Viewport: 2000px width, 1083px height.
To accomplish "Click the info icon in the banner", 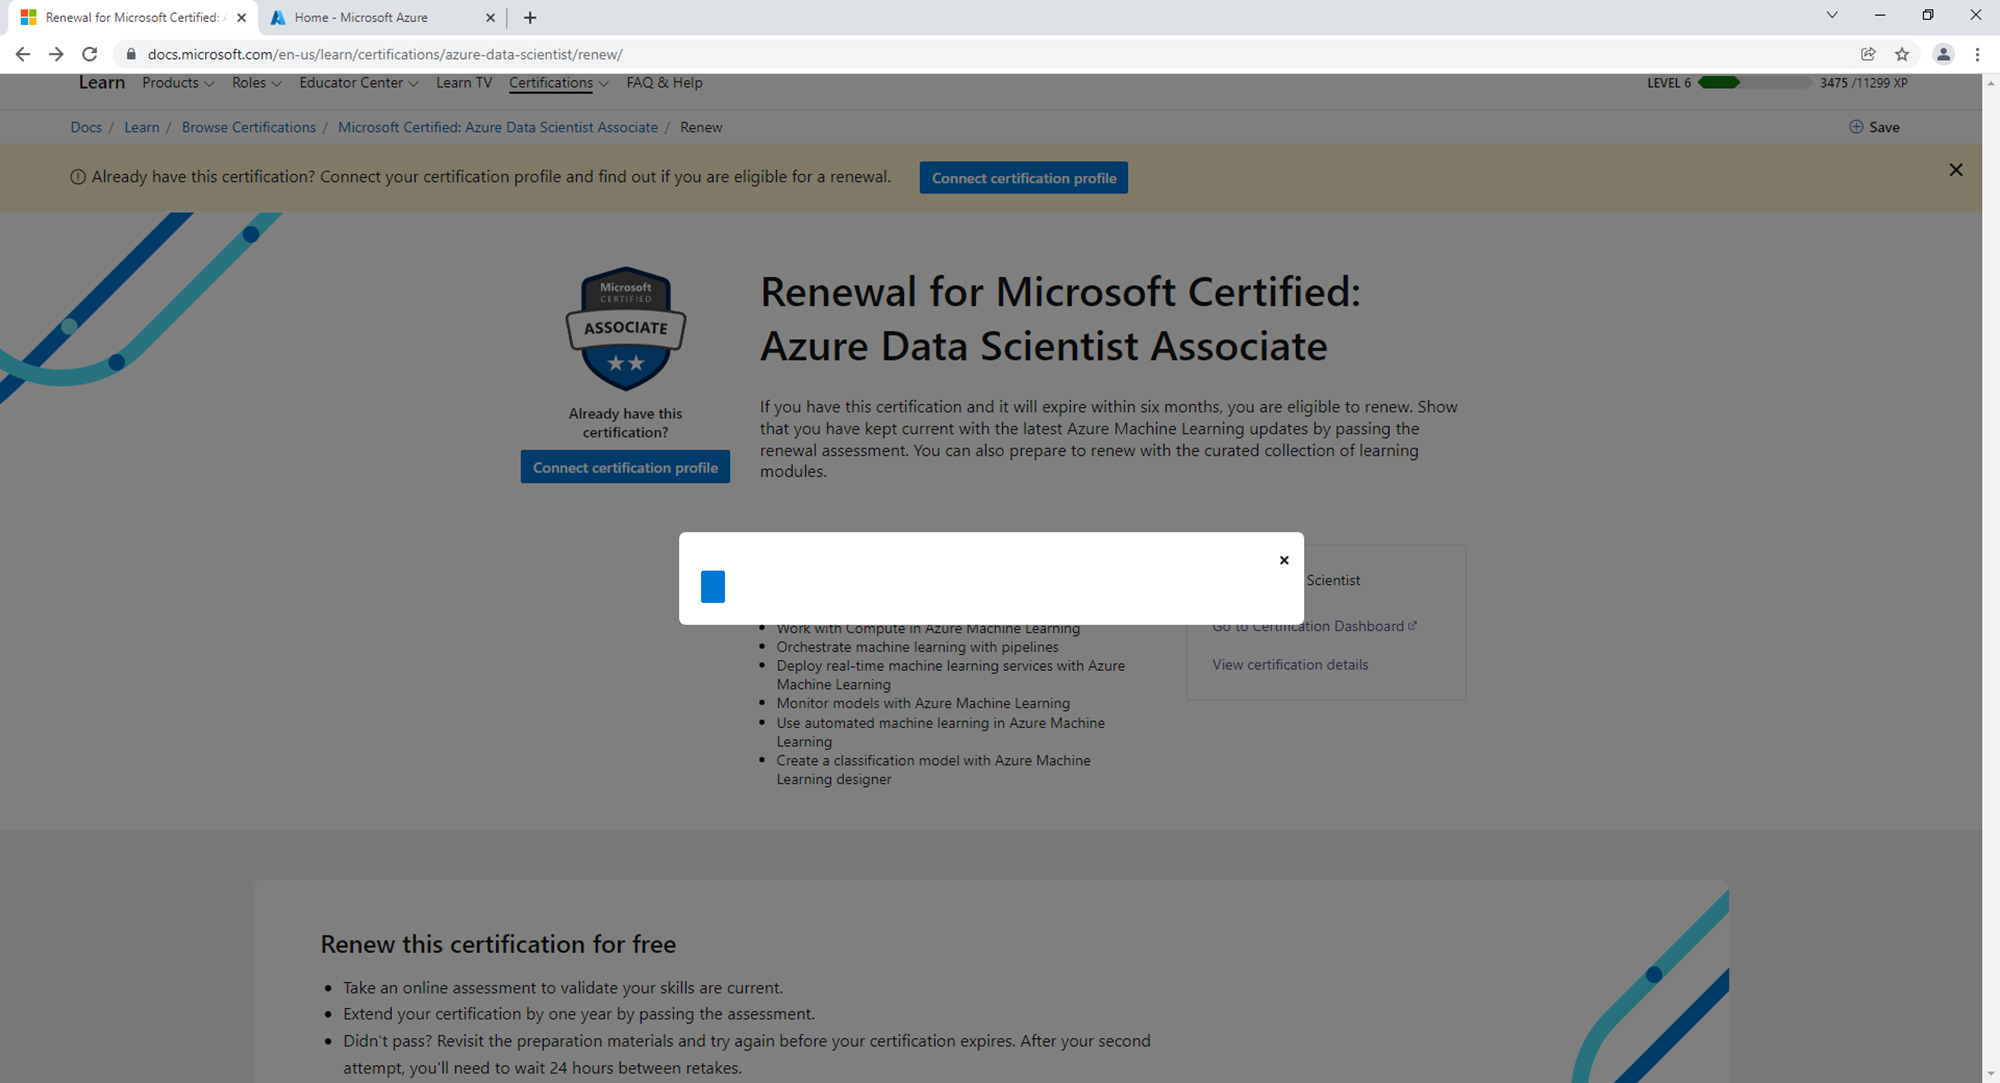I will pos(78,177).
